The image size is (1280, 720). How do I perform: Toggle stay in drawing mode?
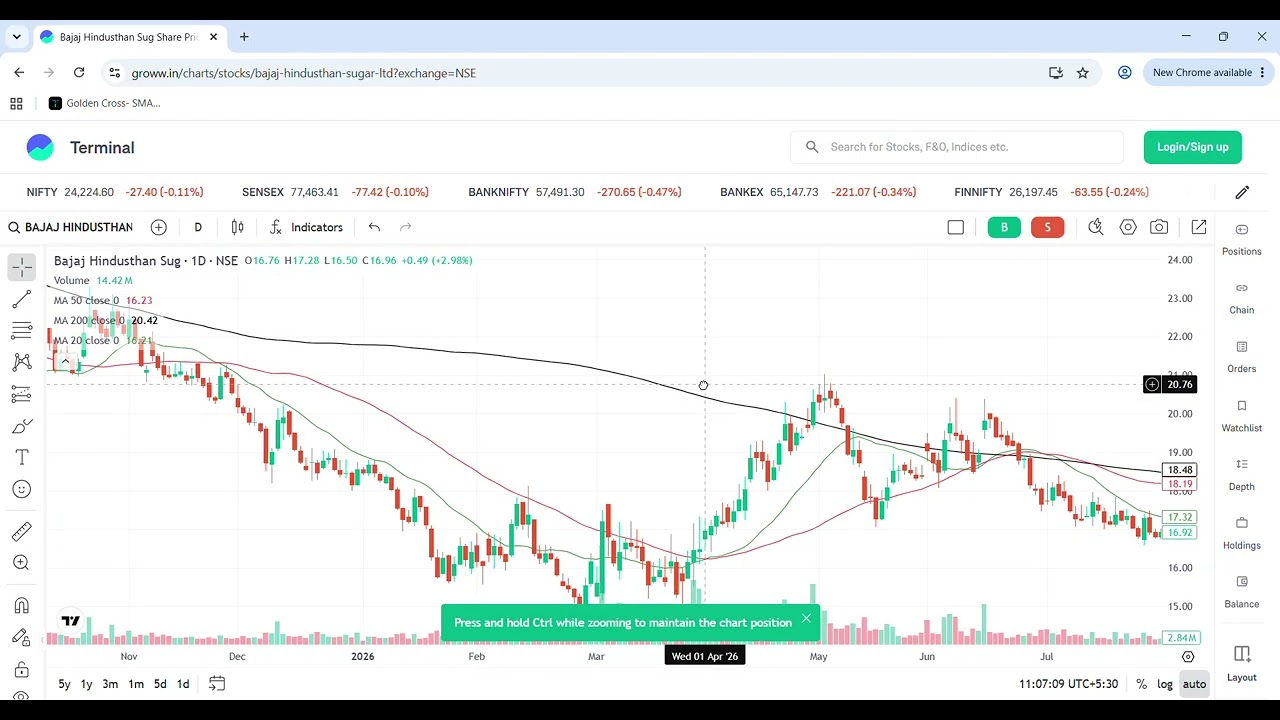[21, 637]
